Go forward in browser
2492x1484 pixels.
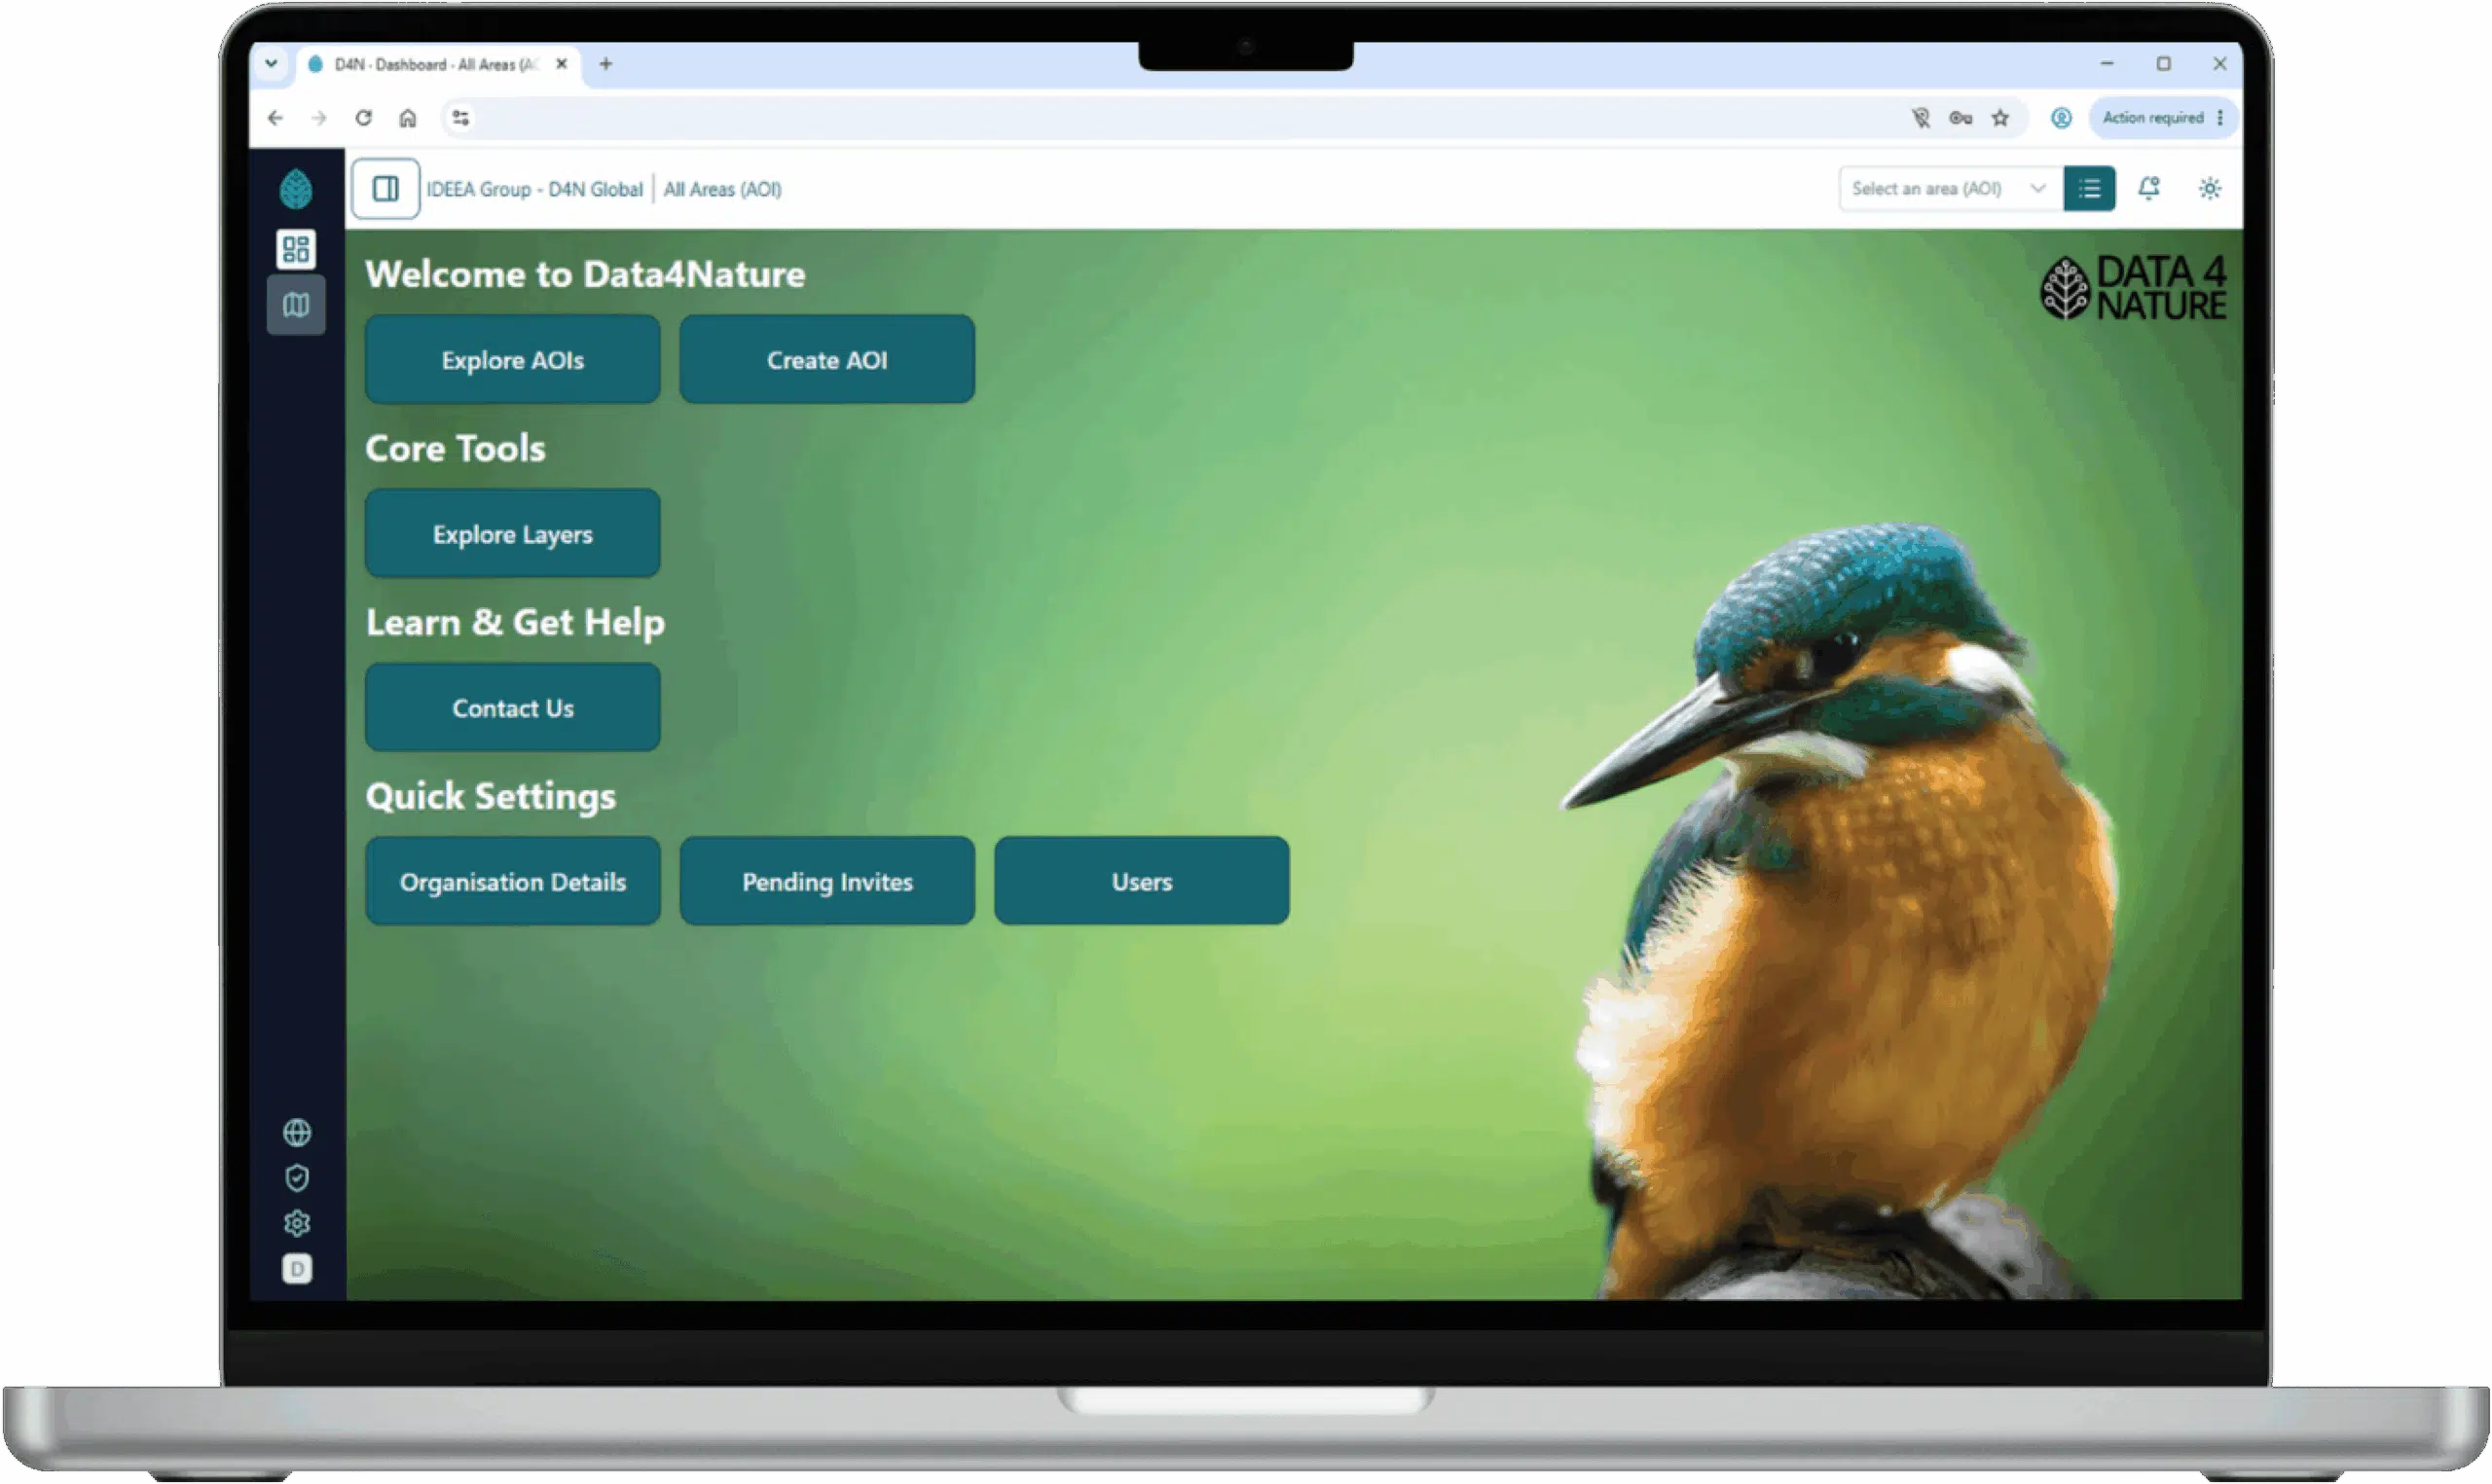tap(319, 118)
